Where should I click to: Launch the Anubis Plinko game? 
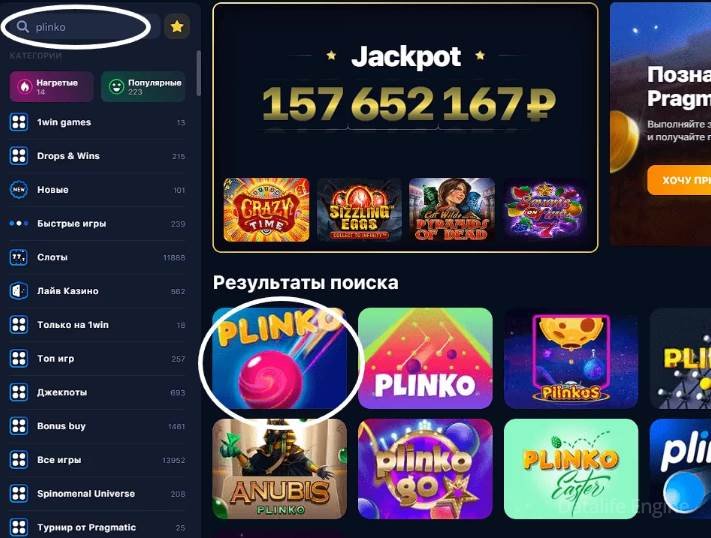coord(280,469)
